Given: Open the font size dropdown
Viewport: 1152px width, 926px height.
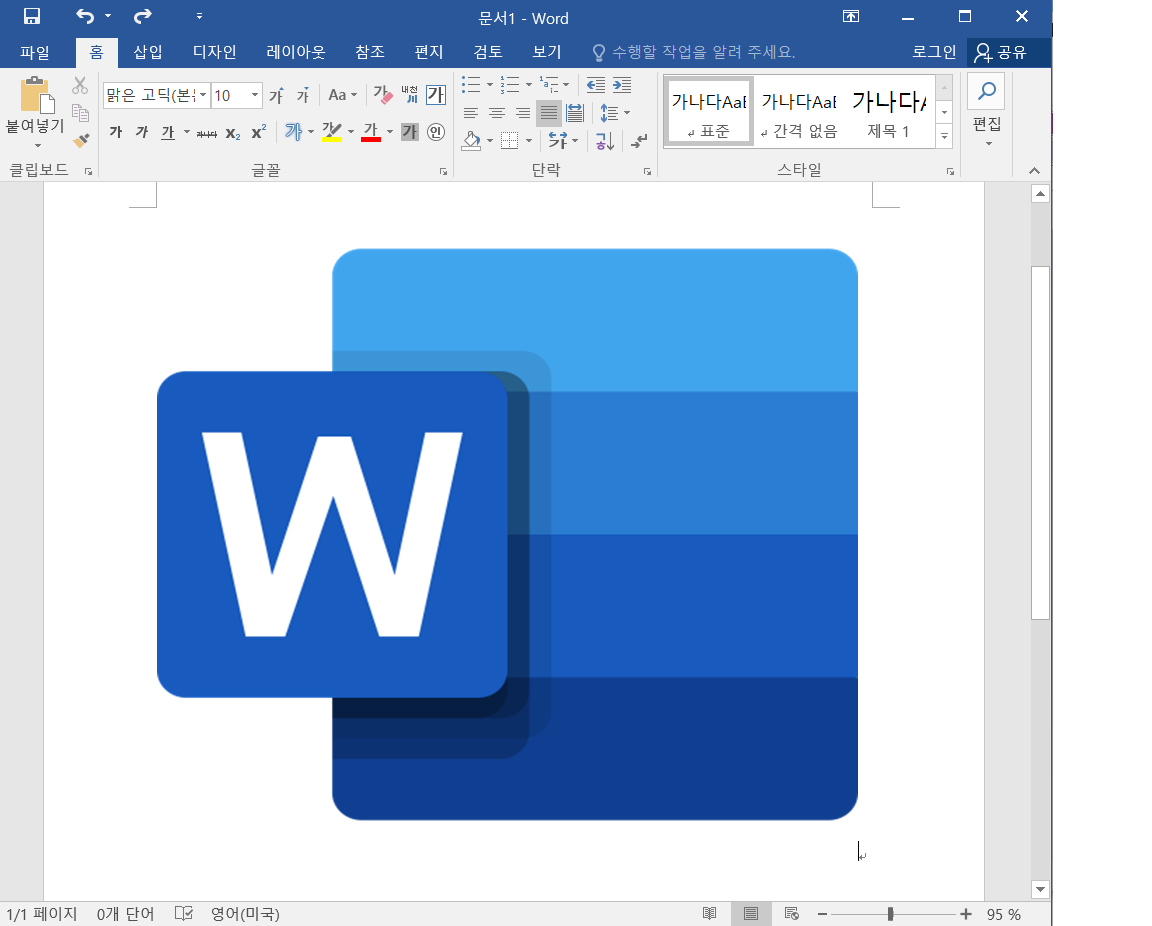Looking at the screenshot, I should tap(255, 96).
